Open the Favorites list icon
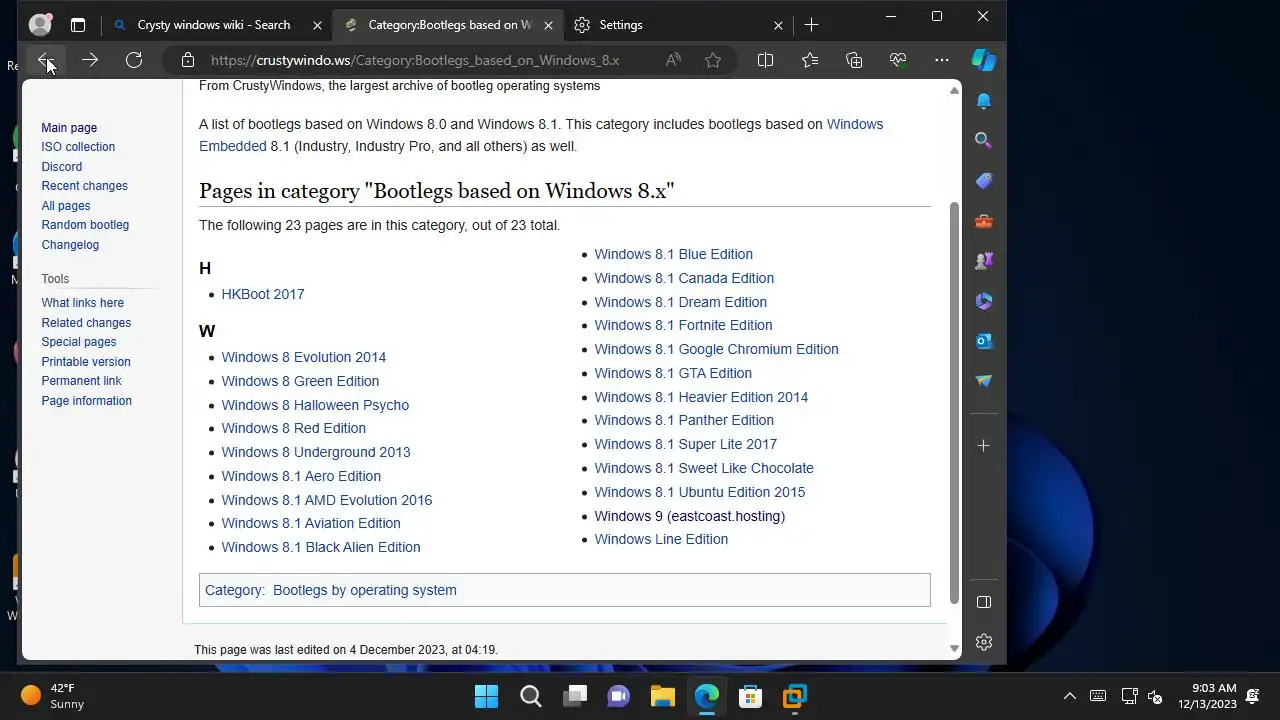This screenshot has width=1280, height=720. tap(810, 60)
